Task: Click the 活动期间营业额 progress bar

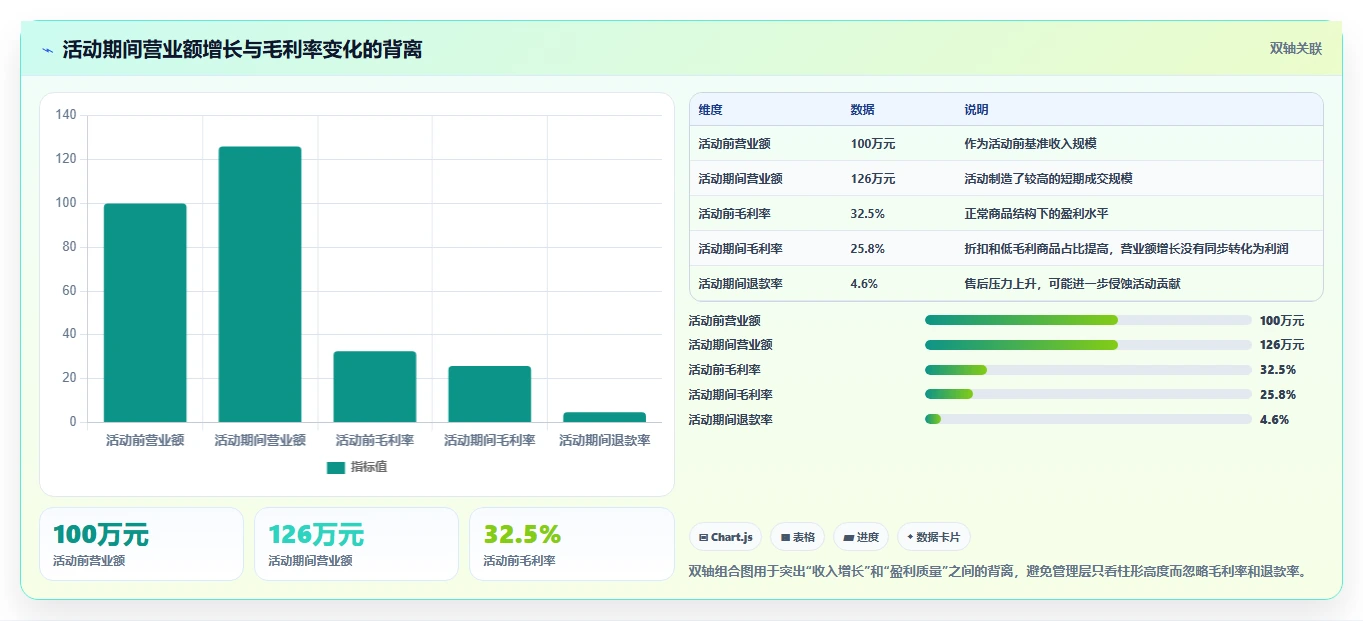Action: (1088, 345)
